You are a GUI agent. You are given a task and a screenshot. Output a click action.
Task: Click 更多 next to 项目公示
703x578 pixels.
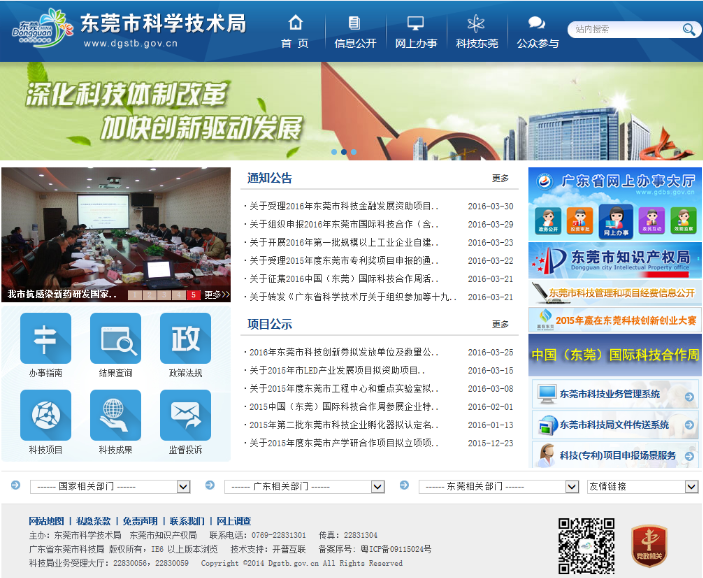tap(500, 324)
